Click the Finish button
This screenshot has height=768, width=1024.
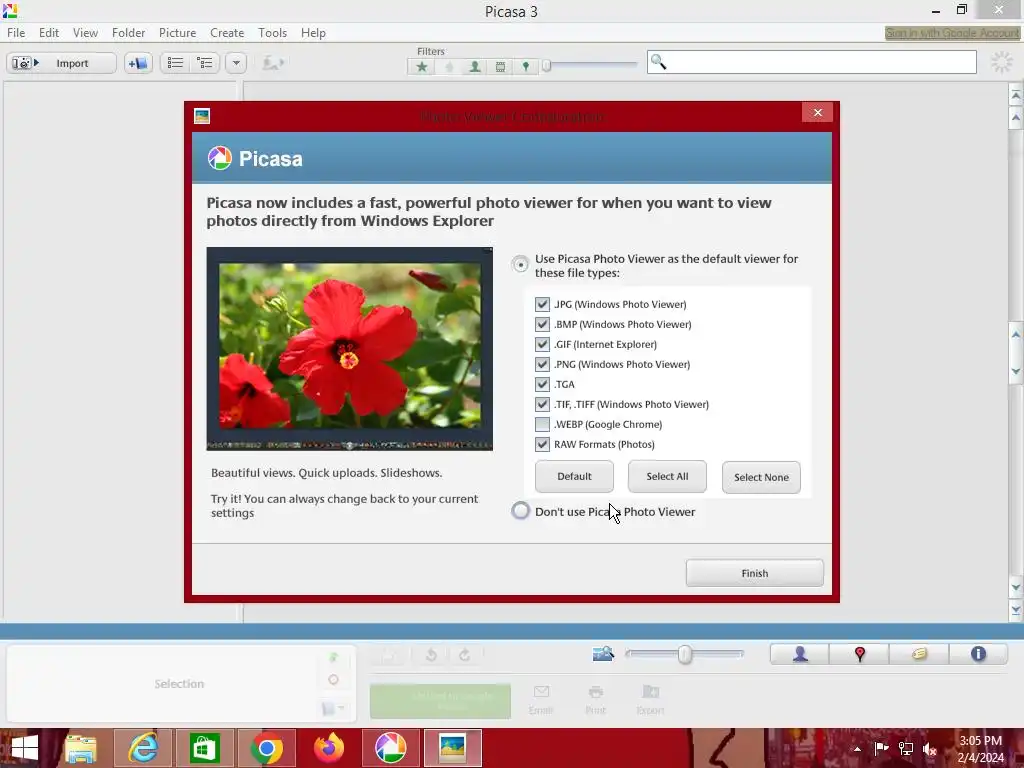pos(754,573)
